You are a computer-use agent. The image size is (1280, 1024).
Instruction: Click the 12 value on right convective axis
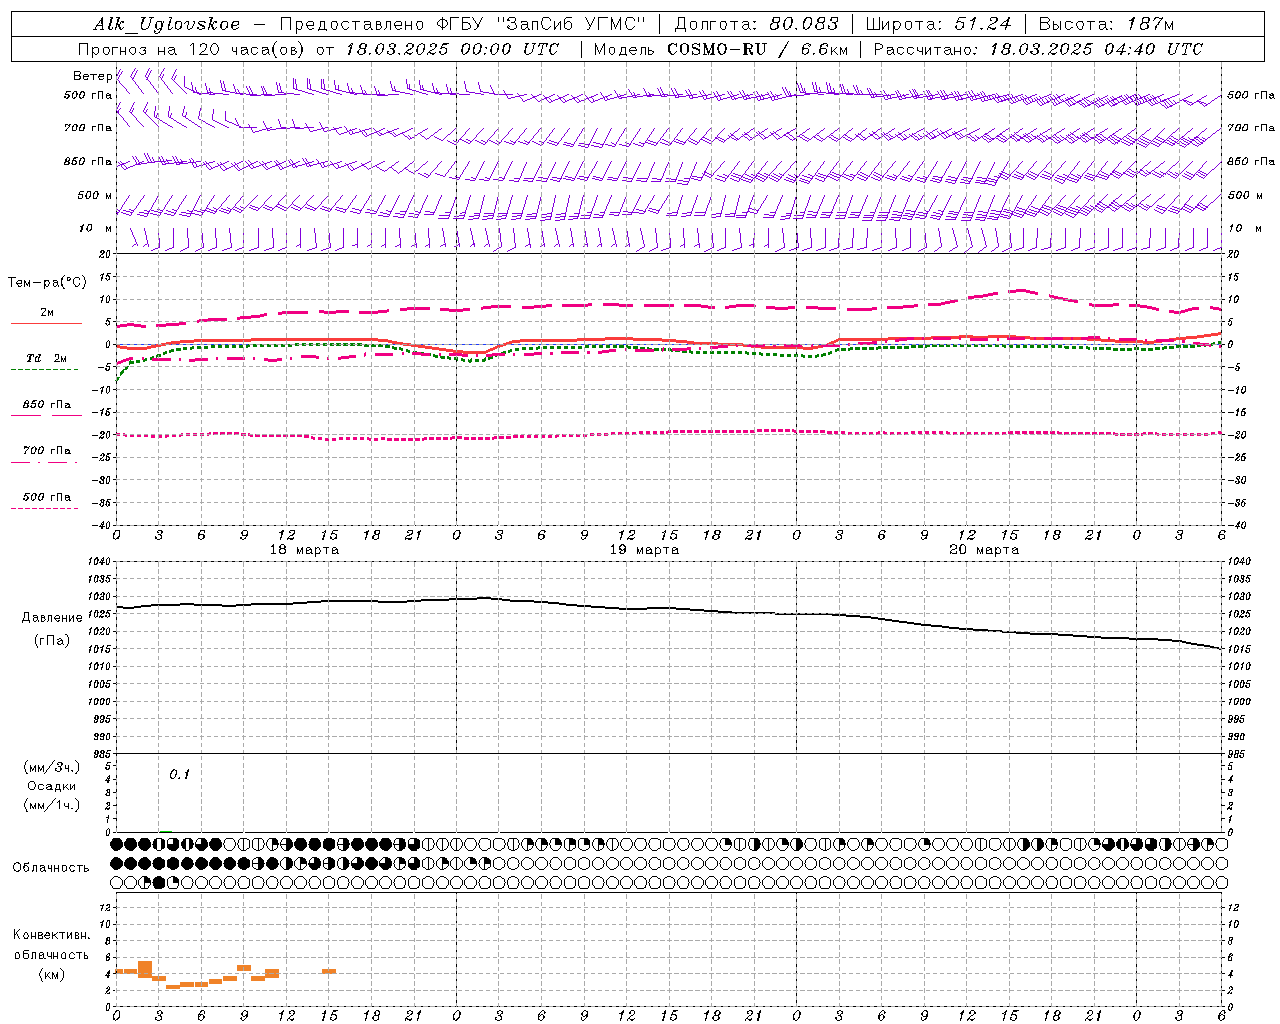[1233, 908]
